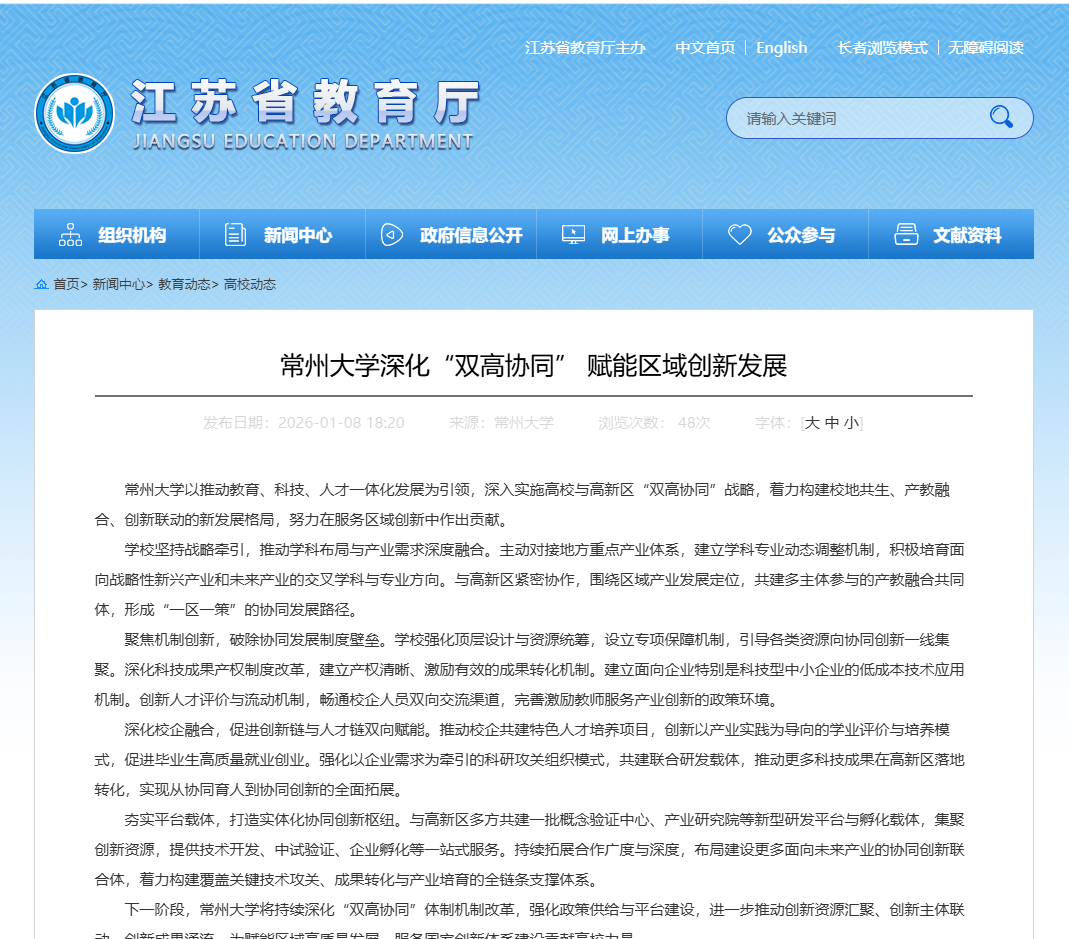Click the Jiangsu Education Department logo emblem
1069x939 pixels.
click(74, 114)
